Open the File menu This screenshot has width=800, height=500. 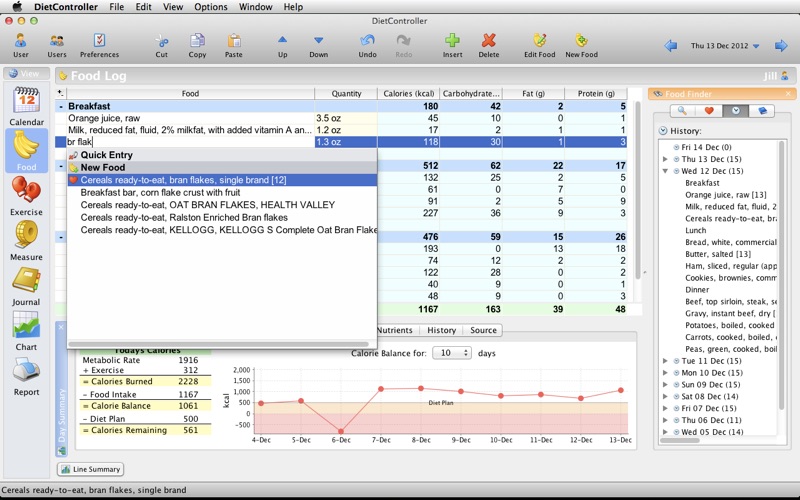[116, 7]
